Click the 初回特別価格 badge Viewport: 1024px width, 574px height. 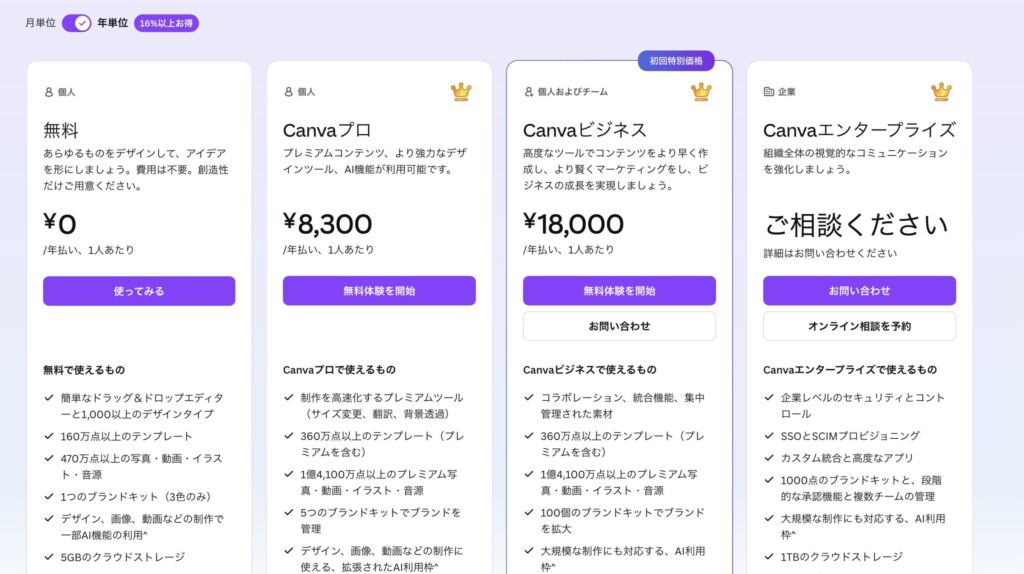pos(676,61)
